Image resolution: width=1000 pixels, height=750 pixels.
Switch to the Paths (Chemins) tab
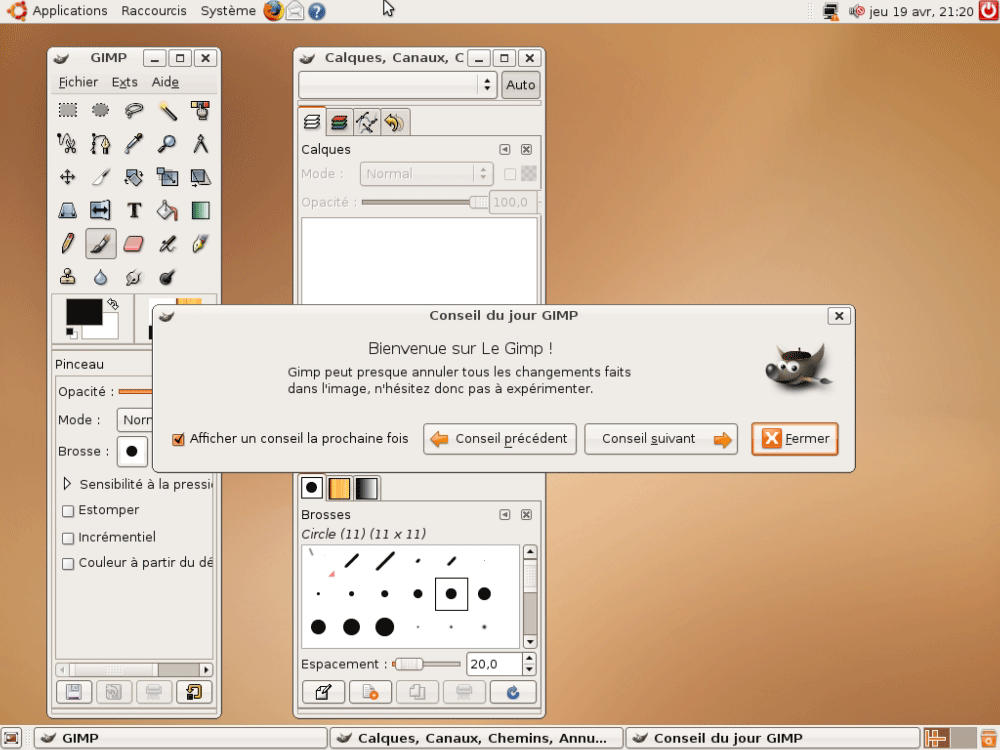pyautogui.click(x=367, y=122)
